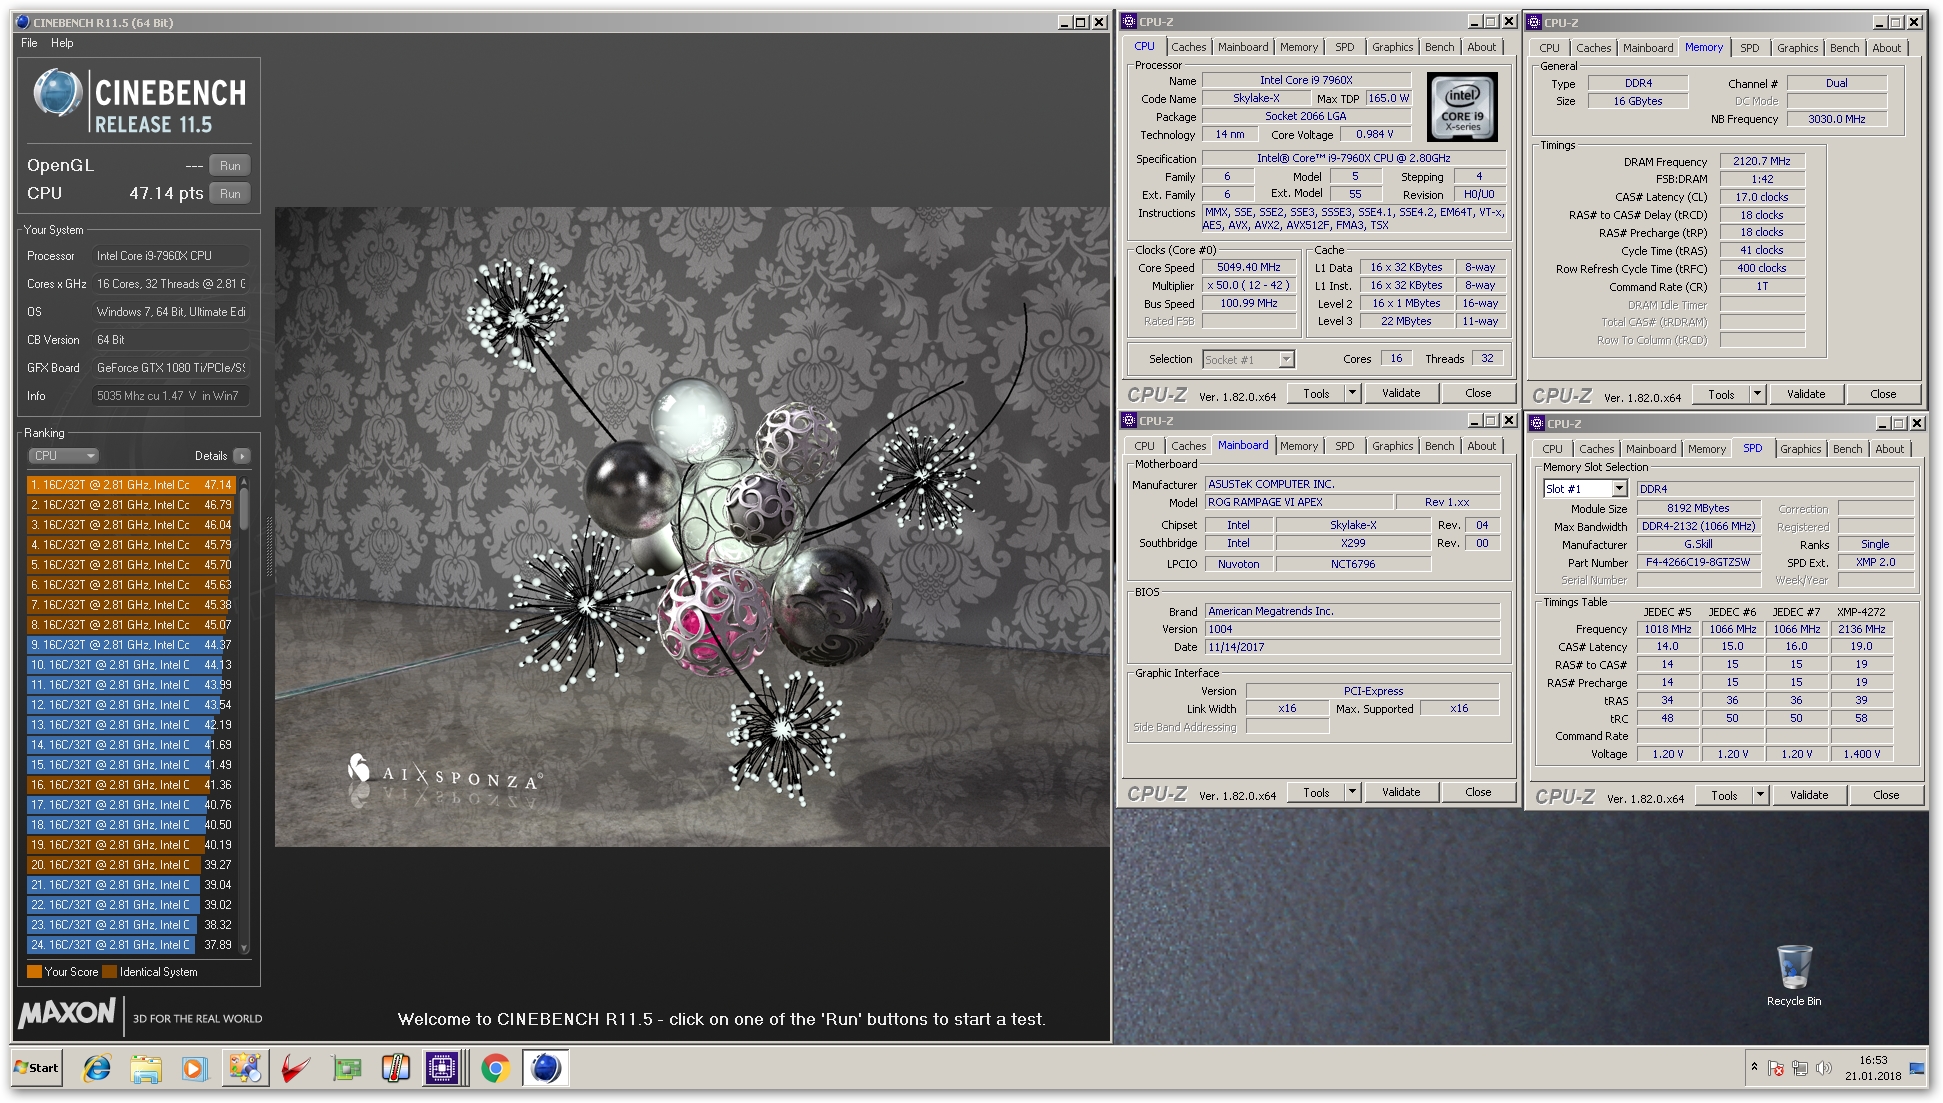Screen dimensions: 1943x1103
Task: Select the Cinebench taskbar icon
Action: pyautogui.click(x=545, y=1068)
